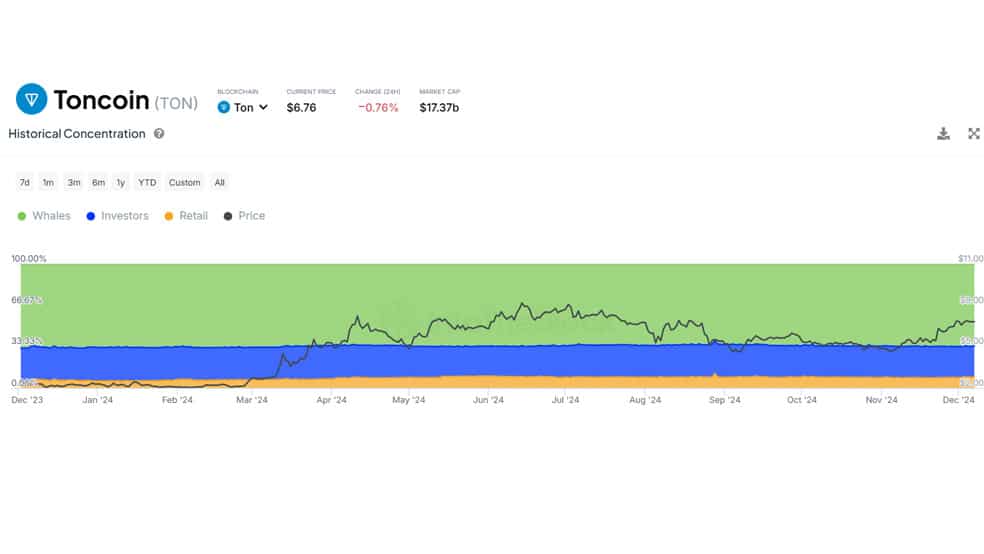
Task: Expand the chart to fullscreen
Action: coord(973,134)
